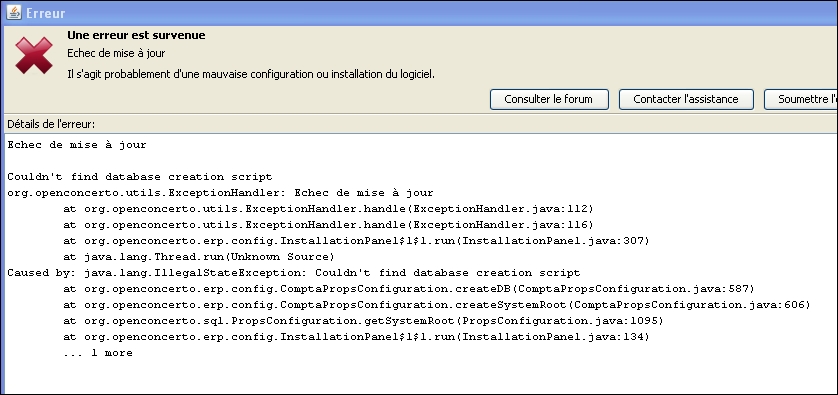Click the 'Une erreur est survenue' heading

pos(136,35)
